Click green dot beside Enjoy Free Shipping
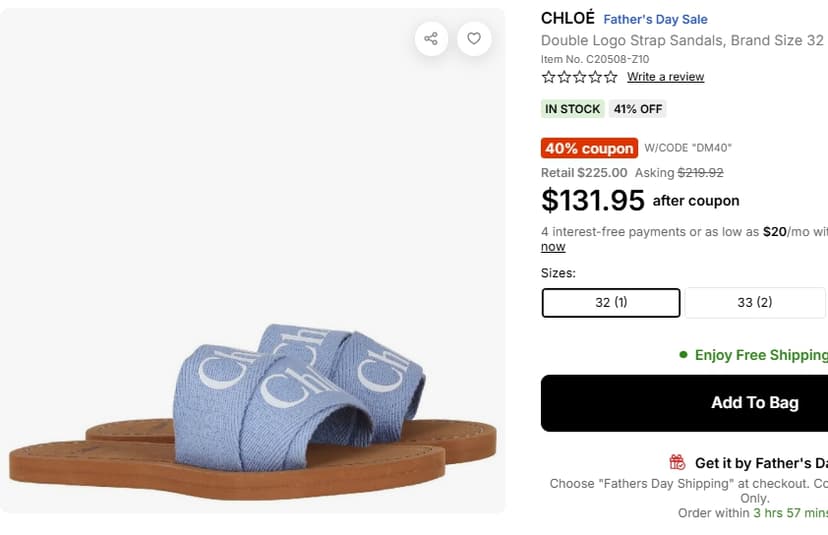Screen dimensions: 828x535 tap(683, 354)
